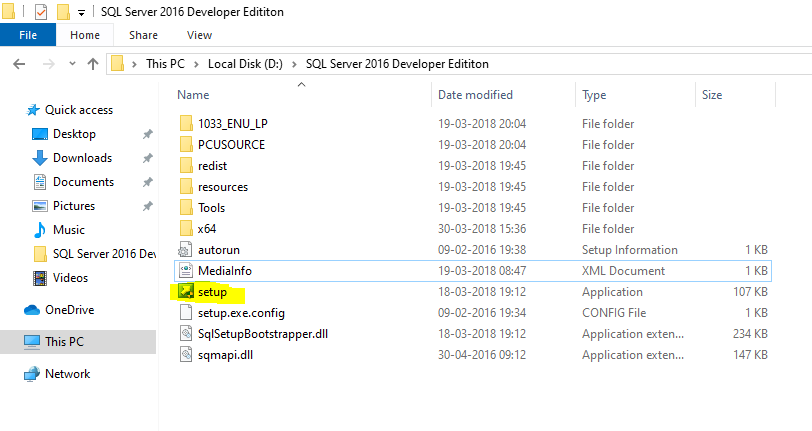Click the Properties checkmark icon in title bar
Screen dimensions: 812x431
[x=40, y=11]
